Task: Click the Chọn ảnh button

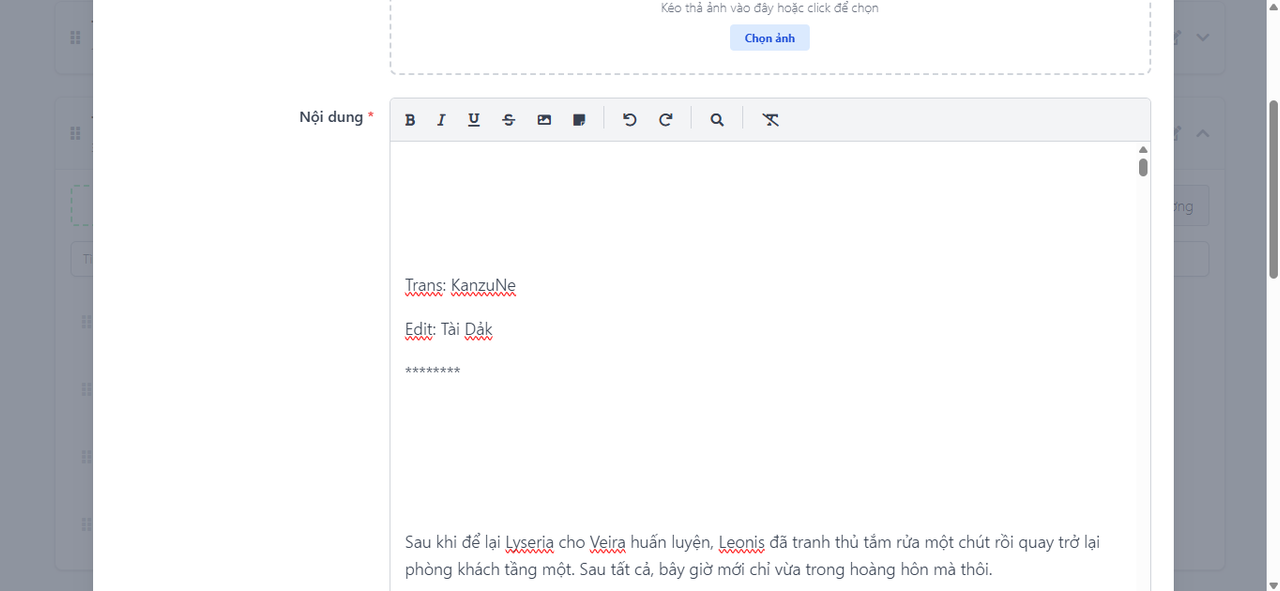Action: [x=769, y=38]
